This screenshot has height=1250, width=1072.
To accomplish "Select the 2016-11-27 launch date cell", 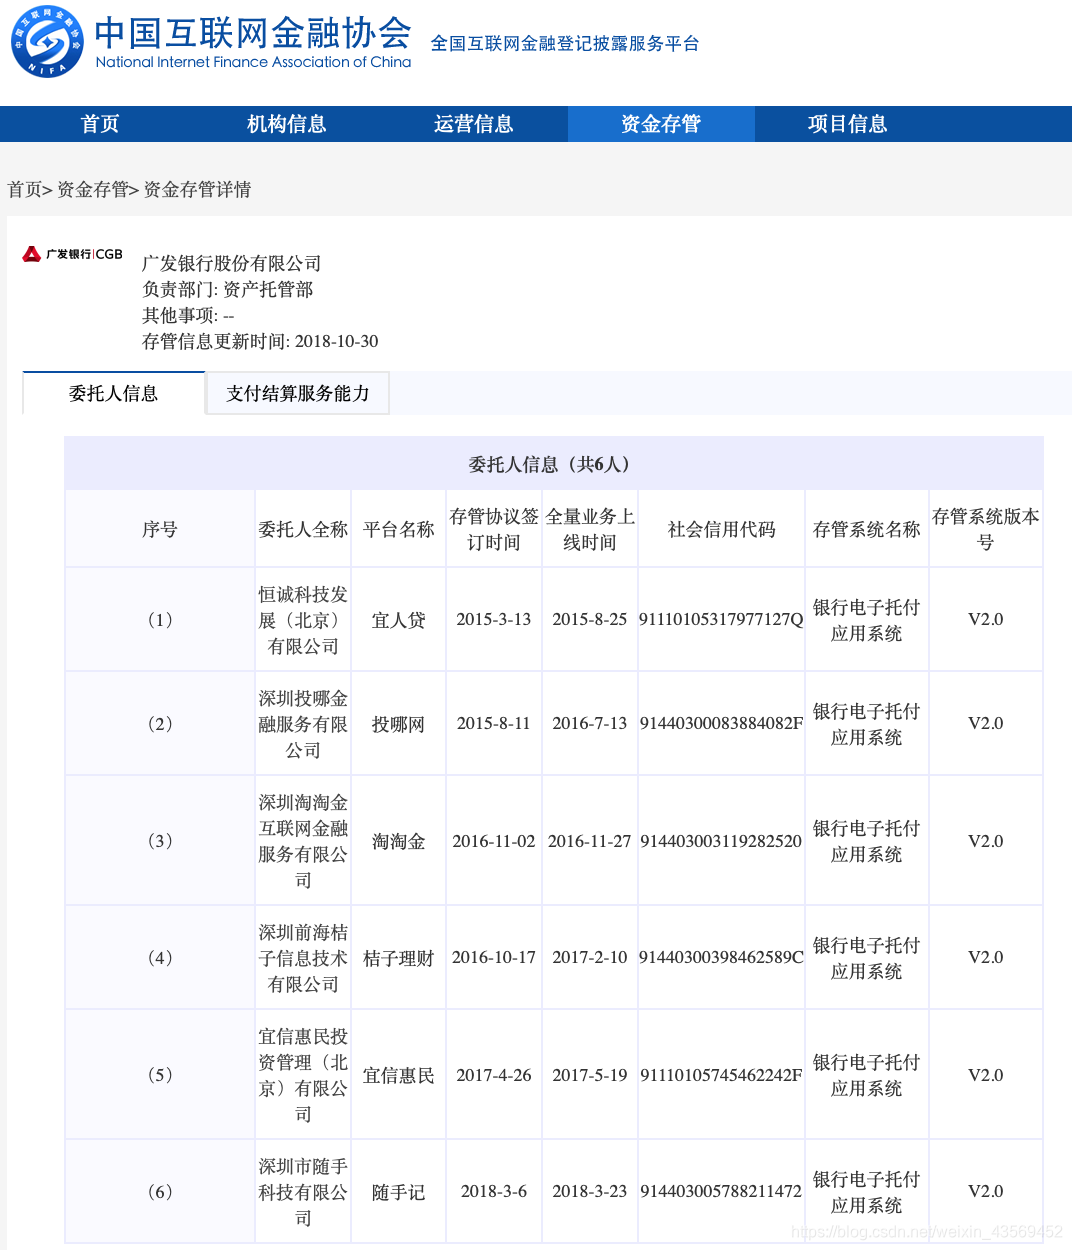I will coord(590,841).
